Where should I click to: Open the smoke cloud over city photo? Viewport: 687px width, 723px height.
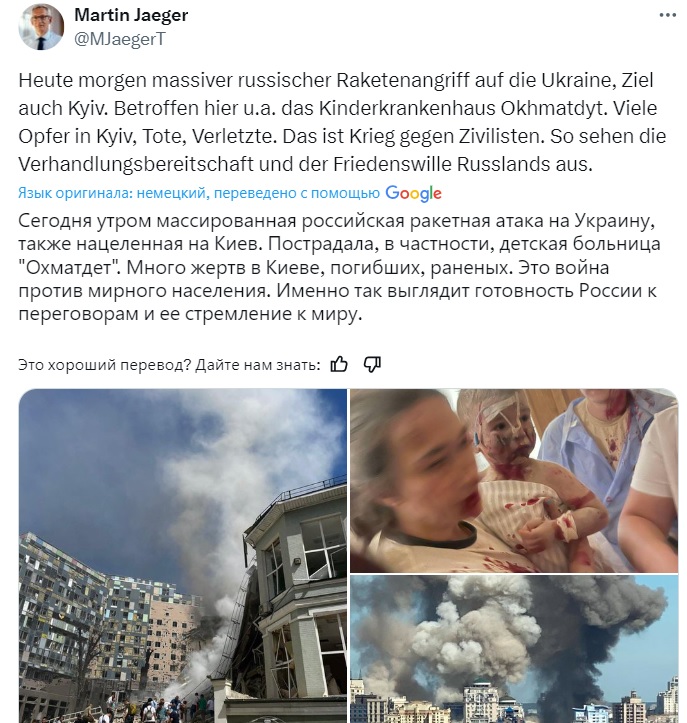pyautogui.click(x=514, y=649)
